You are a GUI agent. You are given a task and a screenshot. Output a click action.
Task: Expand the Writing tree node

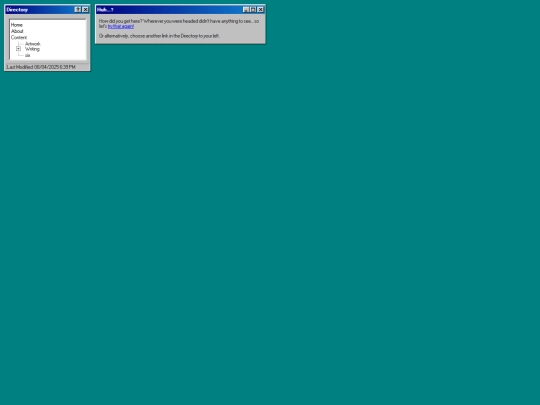point(19,49)
